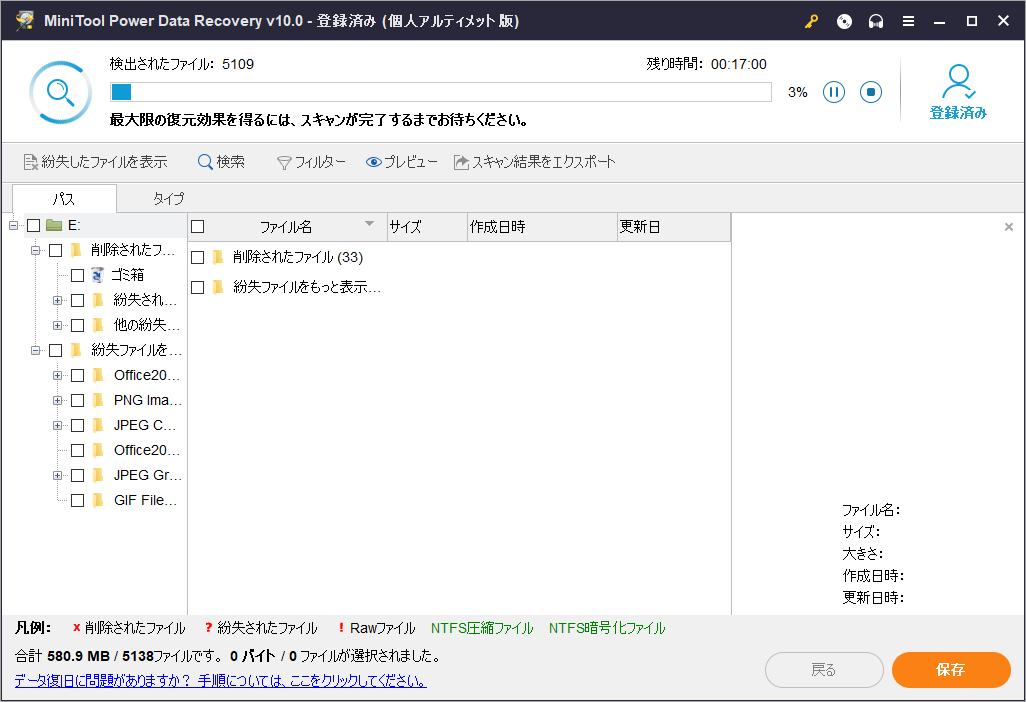Stop the scan with the stop icon

tap(871, 92)
